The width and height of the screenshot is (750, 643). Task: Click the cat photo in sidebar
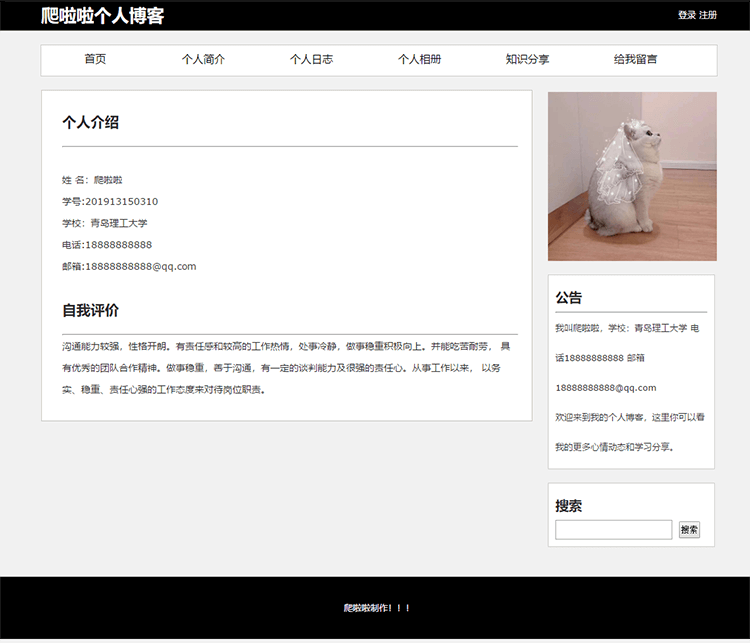pyautogui.click(x=632, y=176)
